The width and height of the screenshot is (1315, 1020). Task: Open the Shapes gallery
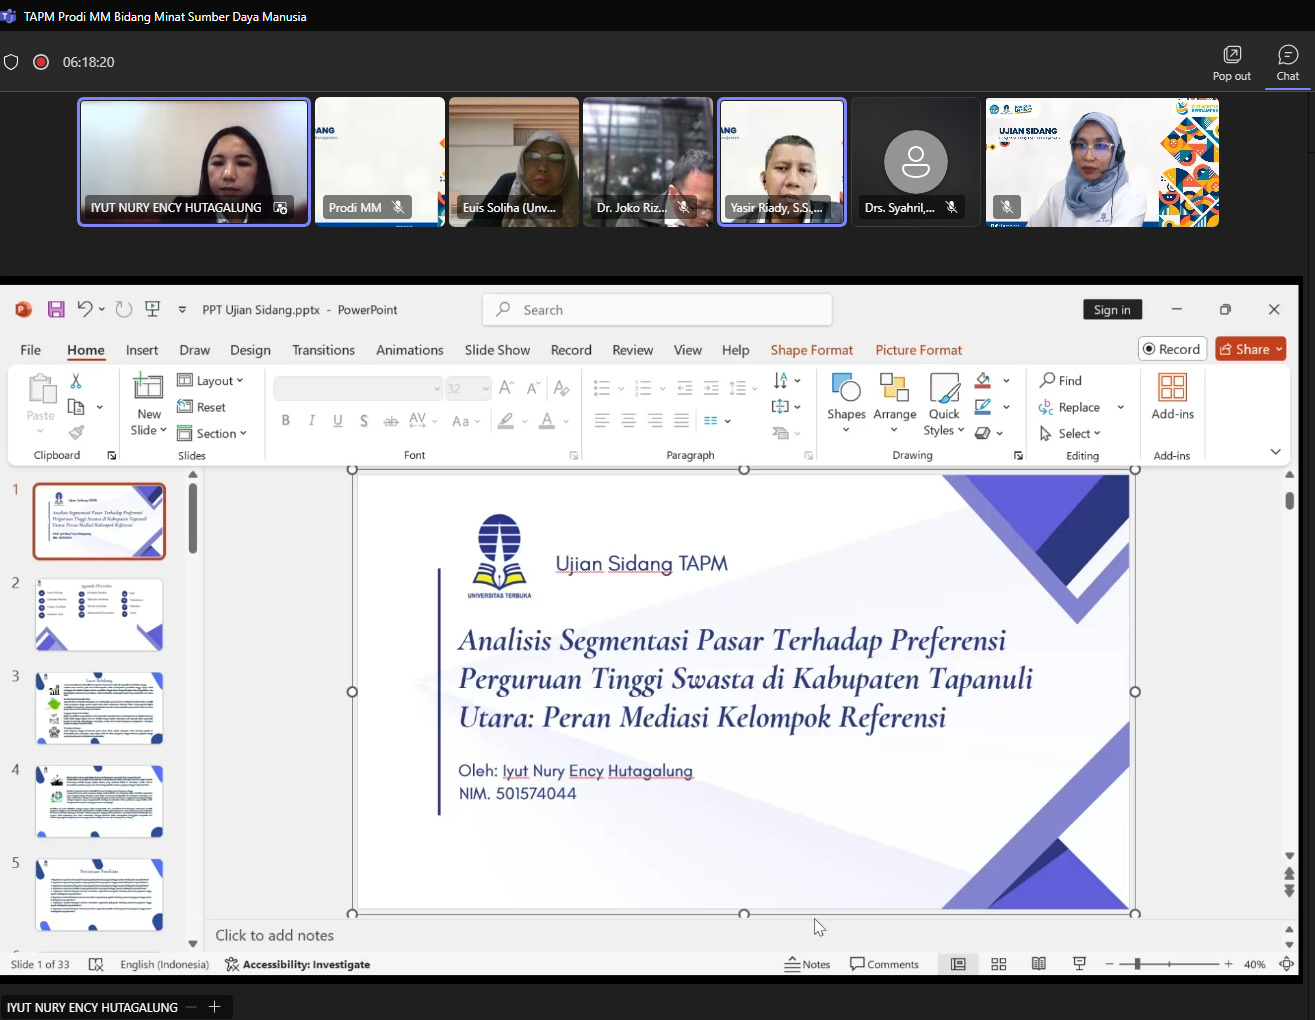(x=846, y=398)
